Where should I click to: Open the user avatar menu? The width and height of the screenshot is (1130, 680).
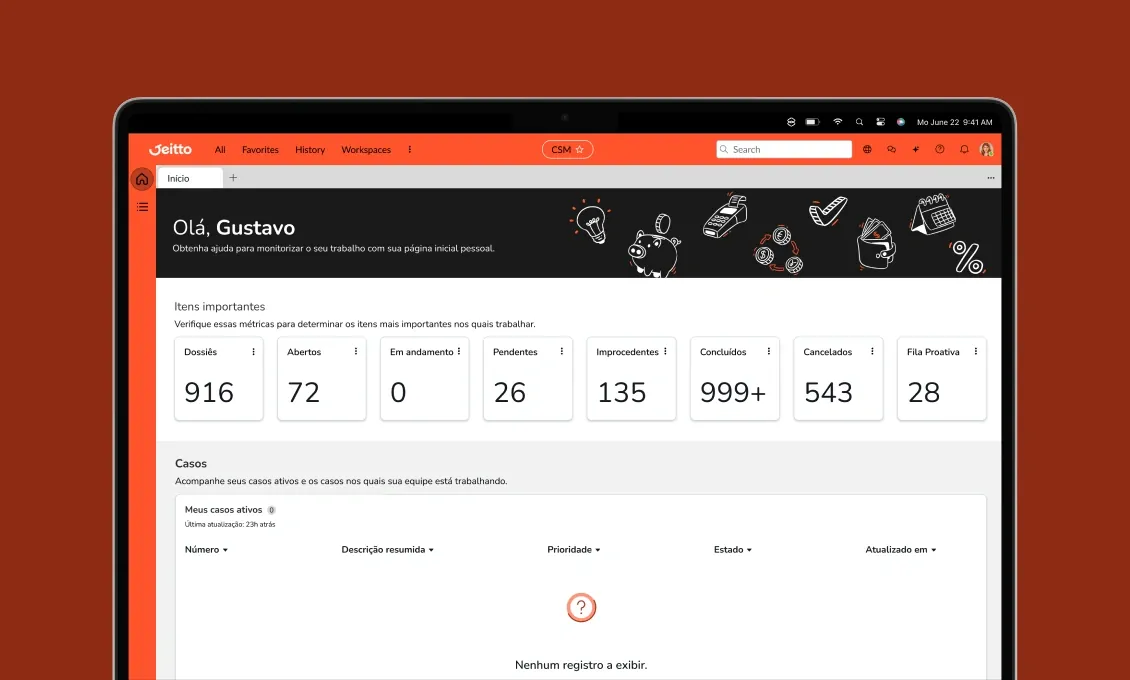click(x=987, y=149)
